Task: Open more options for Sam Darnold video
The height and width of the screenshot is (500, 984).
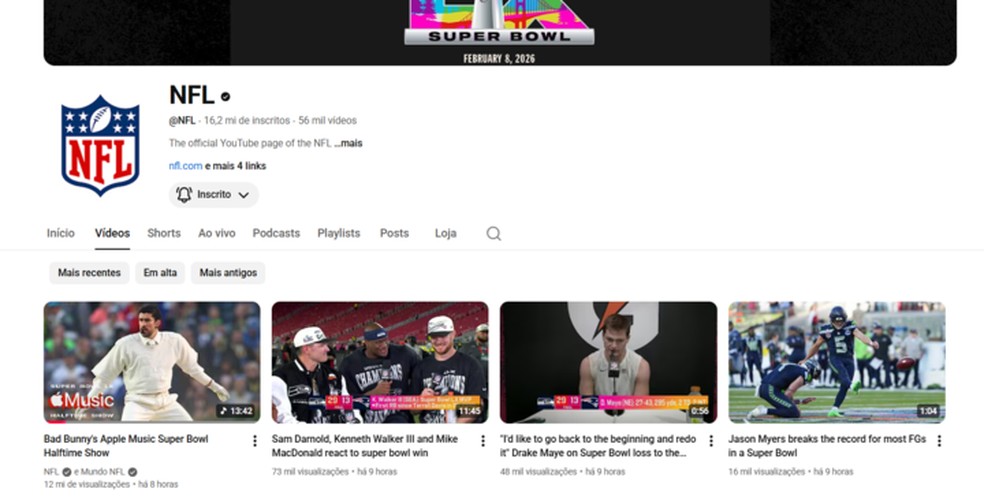Action: pos(483,441)
